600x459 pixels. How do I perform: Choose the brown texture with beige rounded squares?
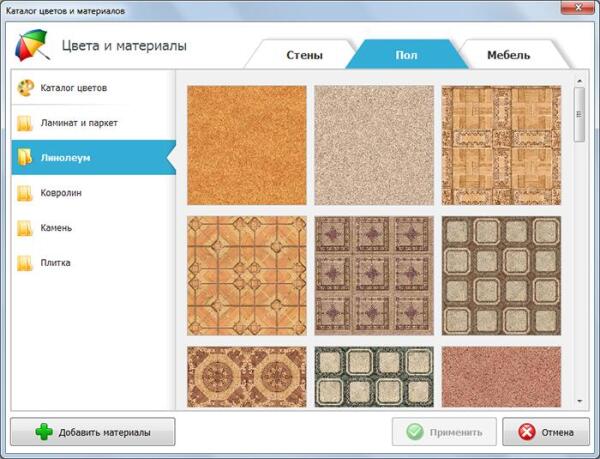501,275
